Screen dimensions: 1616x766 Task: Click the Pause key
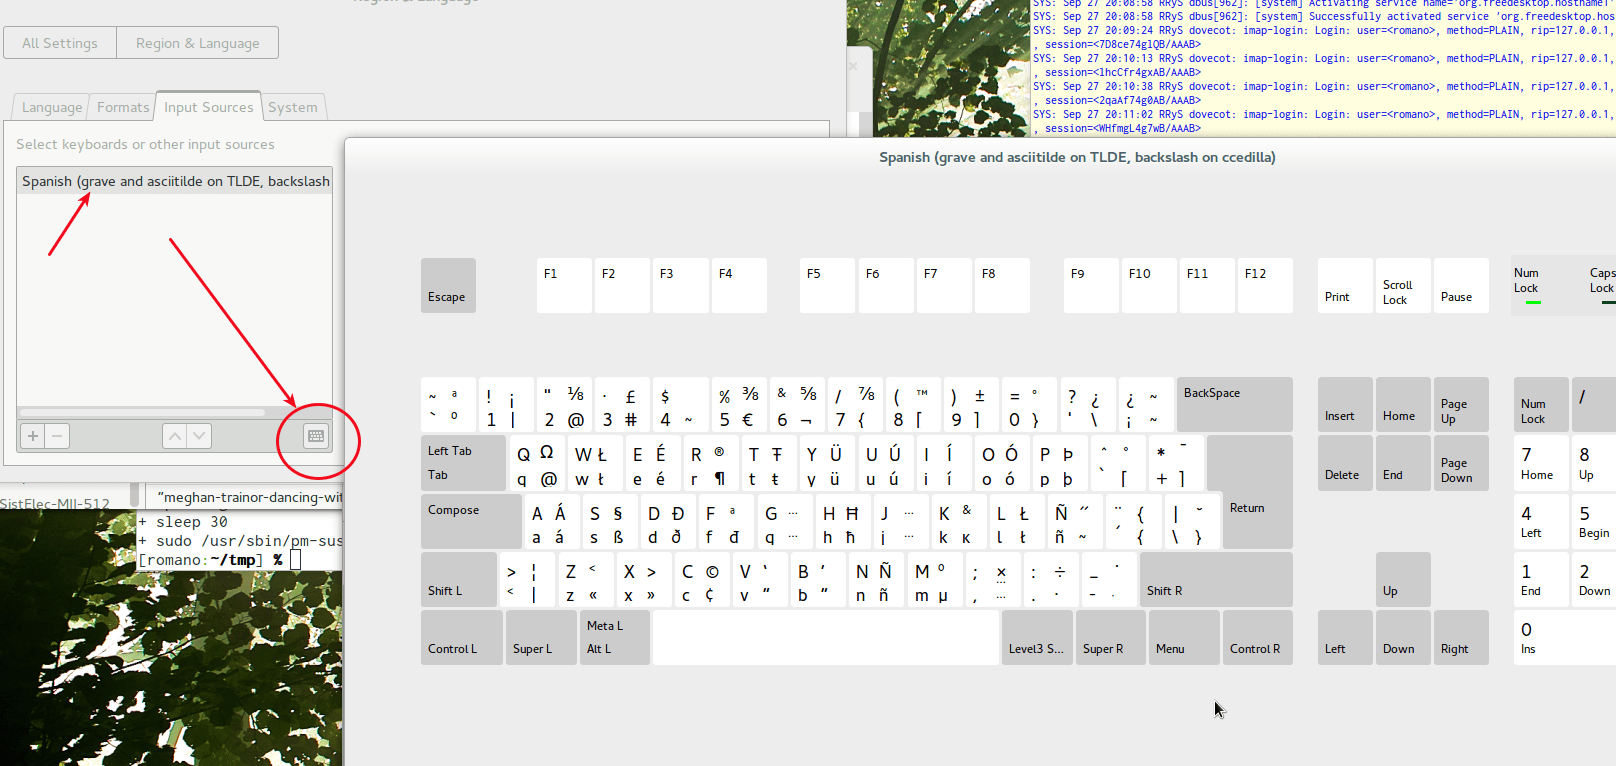pos(1461,285)
